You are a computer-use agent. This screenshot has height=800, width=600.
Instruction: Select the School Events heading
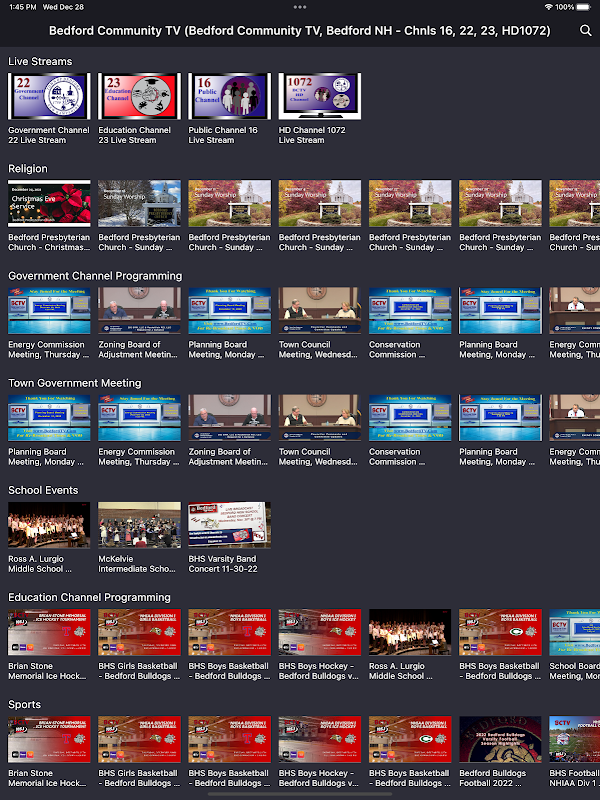point(43,490)
